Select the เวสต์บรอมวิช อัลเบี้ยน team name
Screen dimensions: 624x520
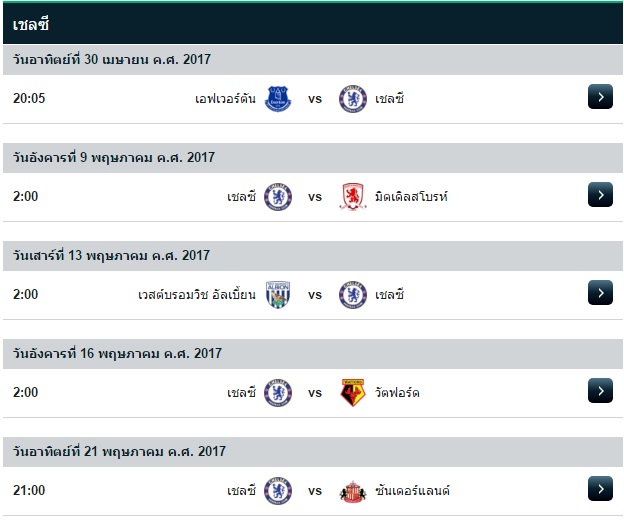pos(197,295)
